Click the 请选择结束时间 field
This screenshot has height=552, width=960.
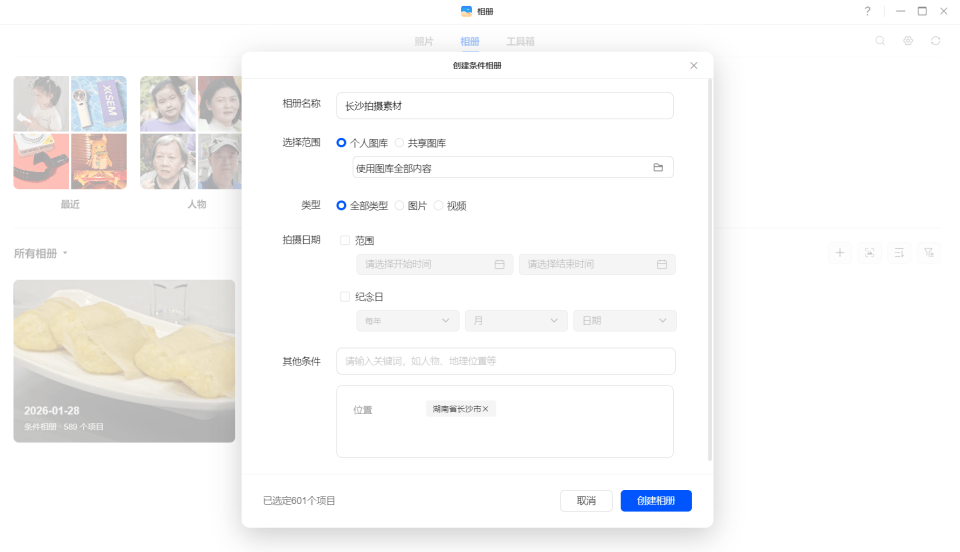pyautogui.click(x=597, y=264)
